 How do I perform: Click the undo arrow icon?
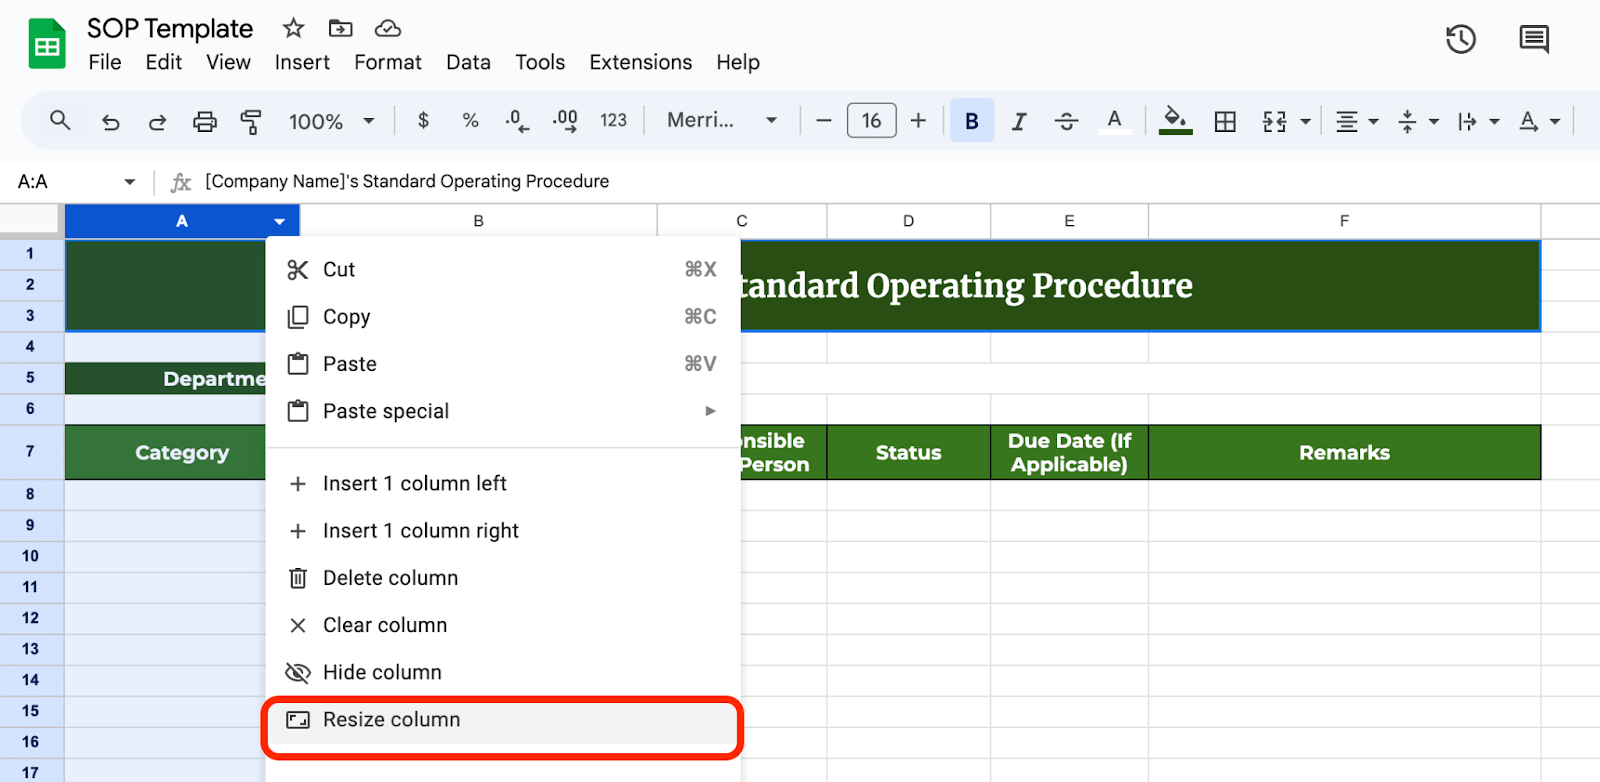pos(111,121)
